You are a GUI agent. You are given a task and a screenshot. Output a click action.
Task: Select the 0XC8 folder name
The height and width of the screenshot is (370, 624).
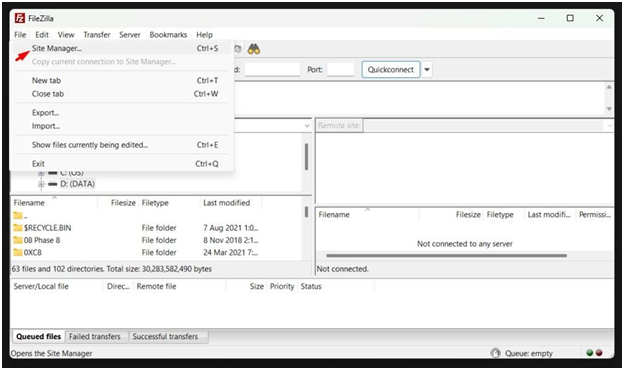pos(33,253)
